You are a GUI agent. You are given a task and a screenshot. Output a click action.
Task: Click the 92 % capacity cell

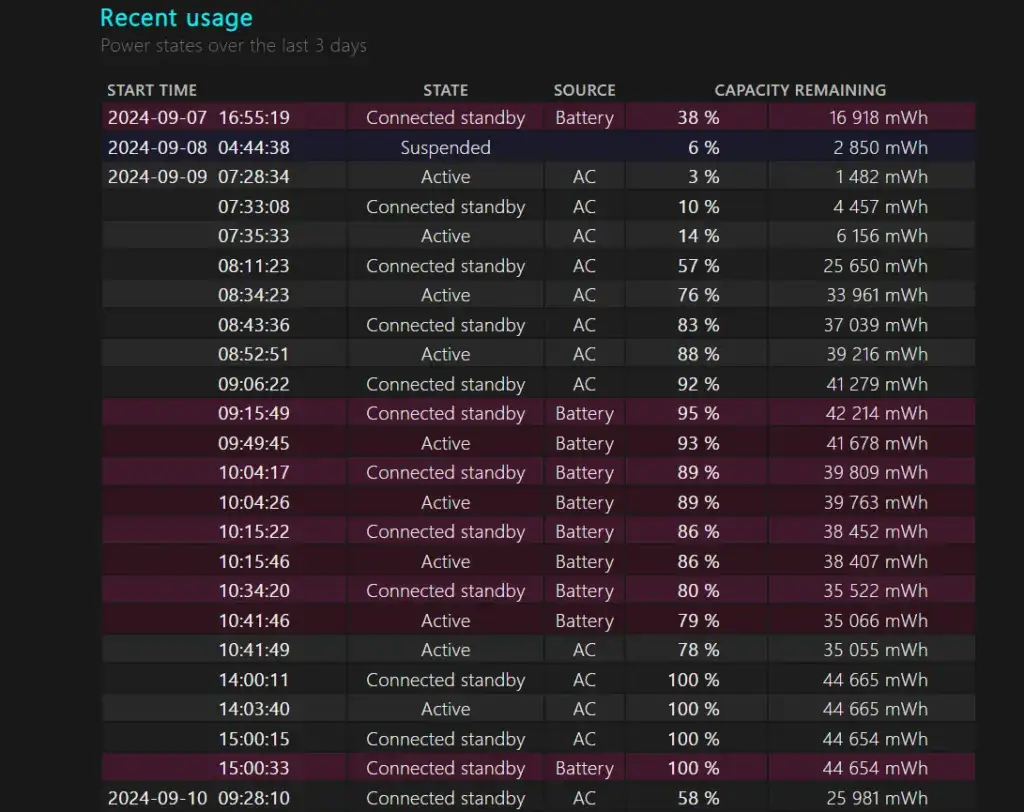click(x=698, y=384)
